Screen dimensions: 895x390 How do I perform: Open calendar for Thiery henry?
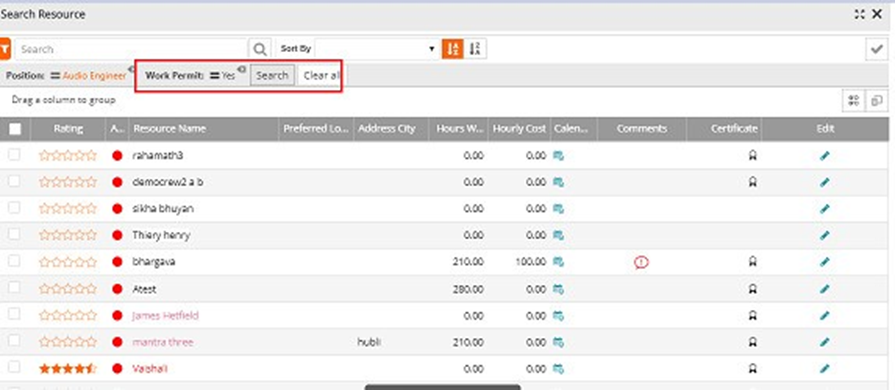[559, 235]
